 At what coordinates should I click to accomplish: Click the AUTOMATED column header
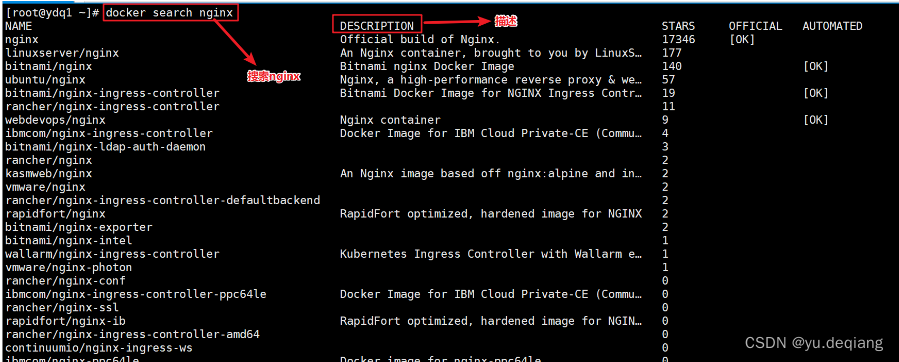[832, 26]
